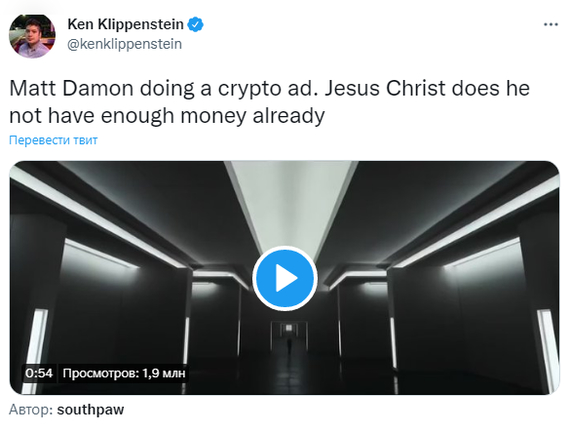Click the second line of tweet text
570x432 pixels.
pyautogui.click(x=167, y=116)
